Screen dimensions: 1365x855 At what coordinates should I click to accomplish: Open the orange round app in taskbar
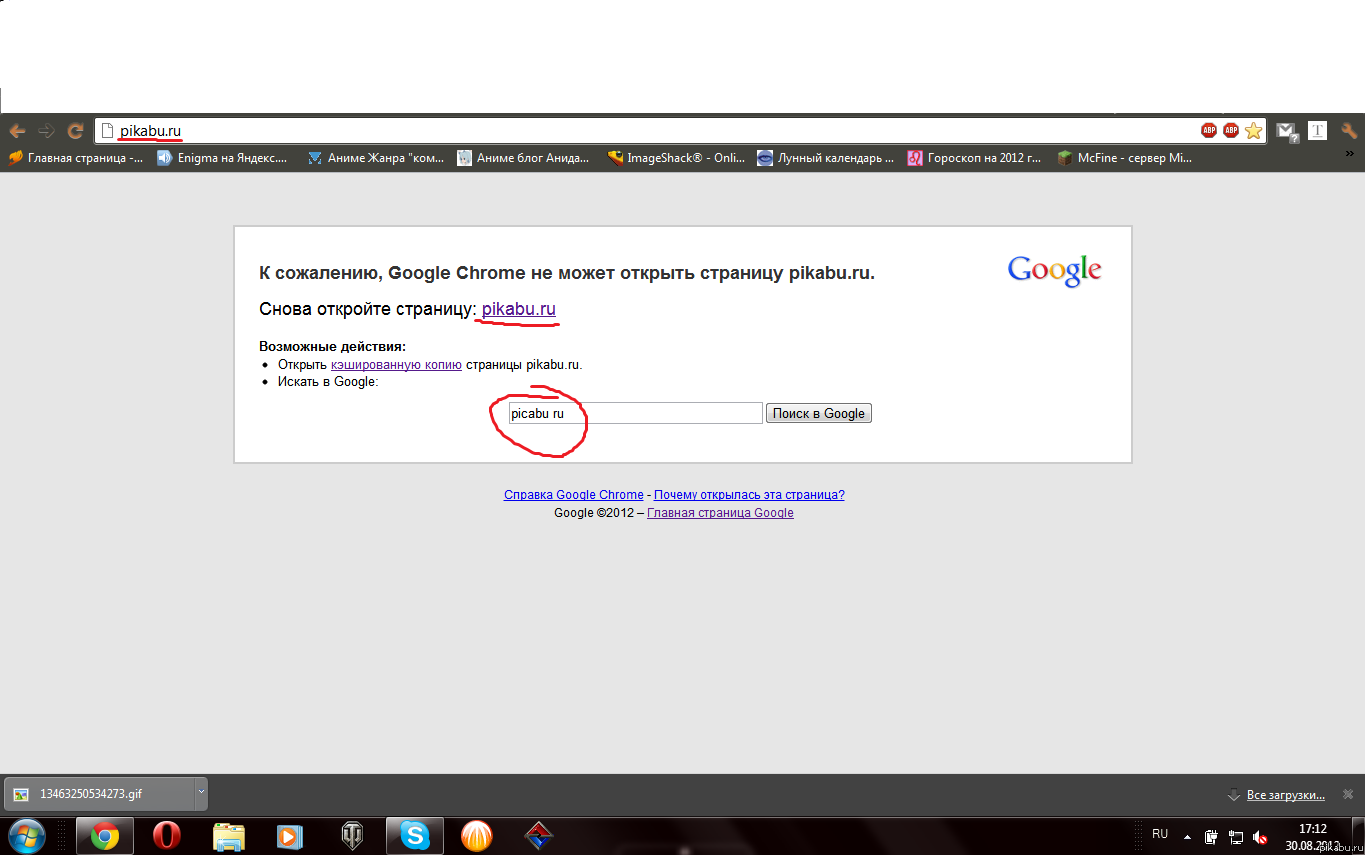[x=477, y=836]
